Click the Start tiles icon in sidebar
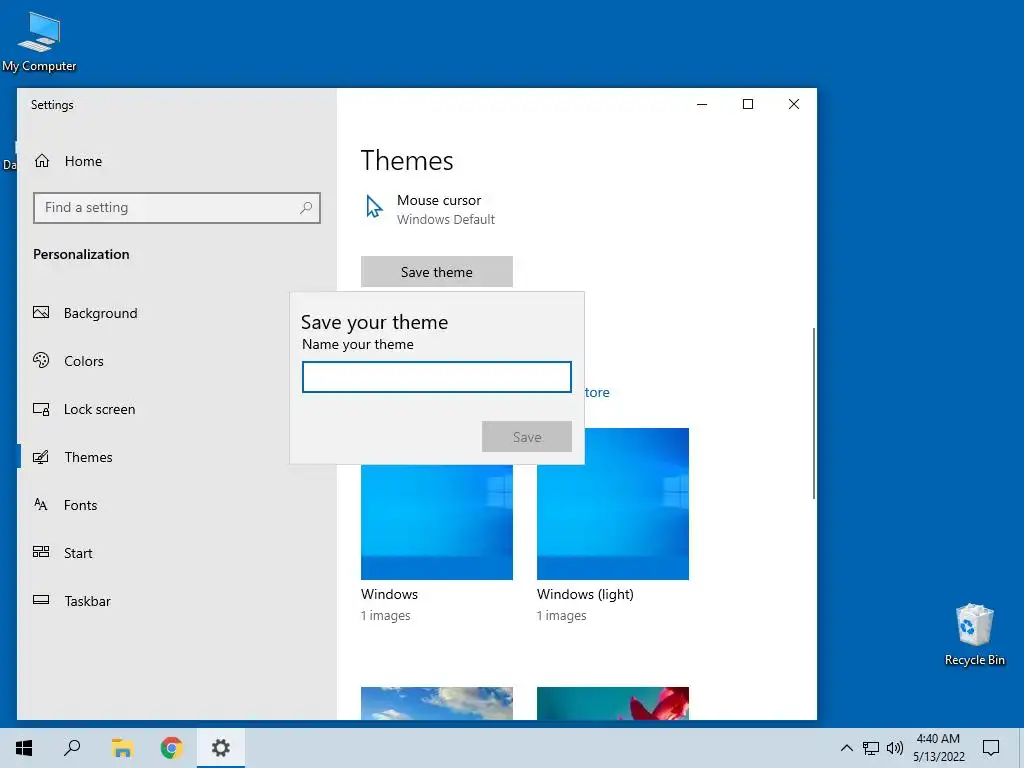1024x768 pixels. [x=41, y=552]
